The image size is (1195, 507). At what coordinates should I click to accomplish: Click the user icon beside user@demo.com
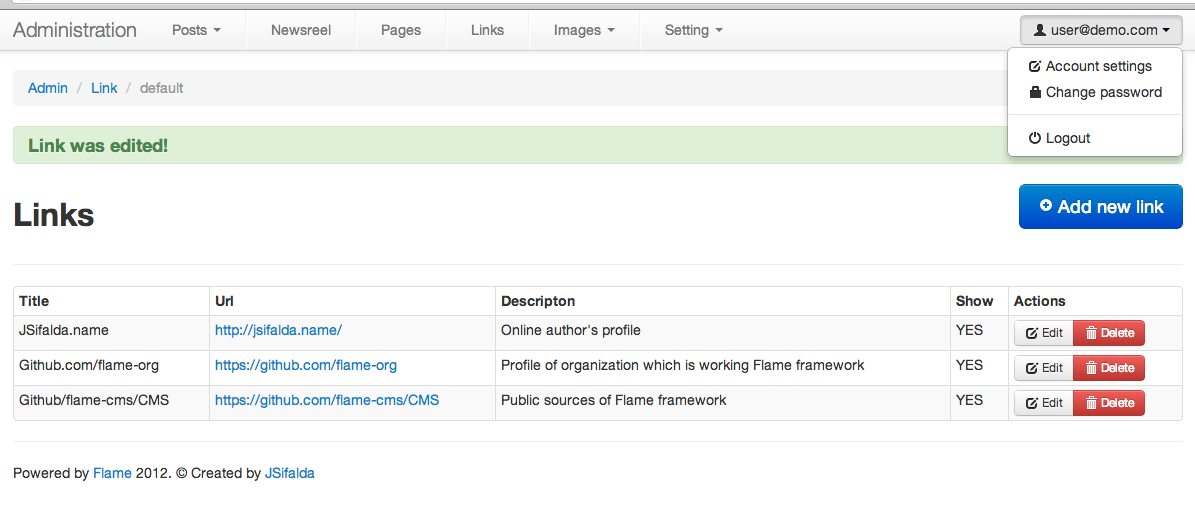tap(1041, 30)
